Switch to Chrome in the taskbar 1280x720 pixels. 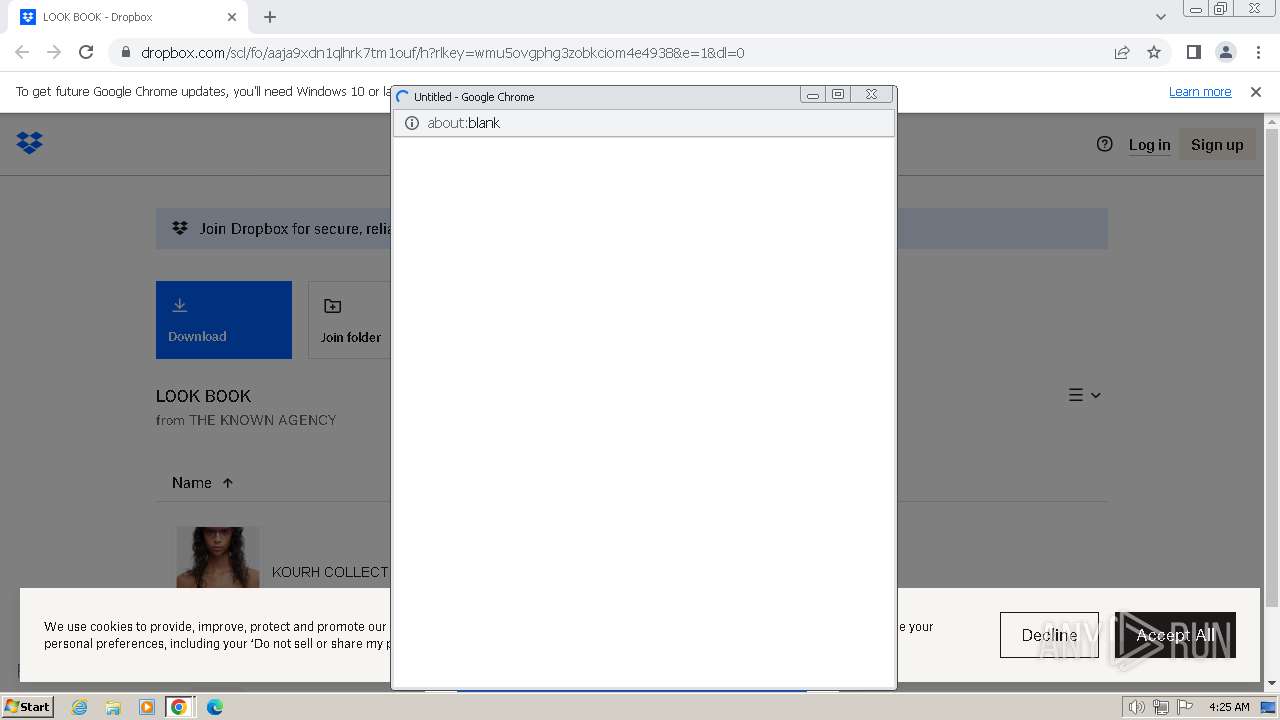point(179,707)
